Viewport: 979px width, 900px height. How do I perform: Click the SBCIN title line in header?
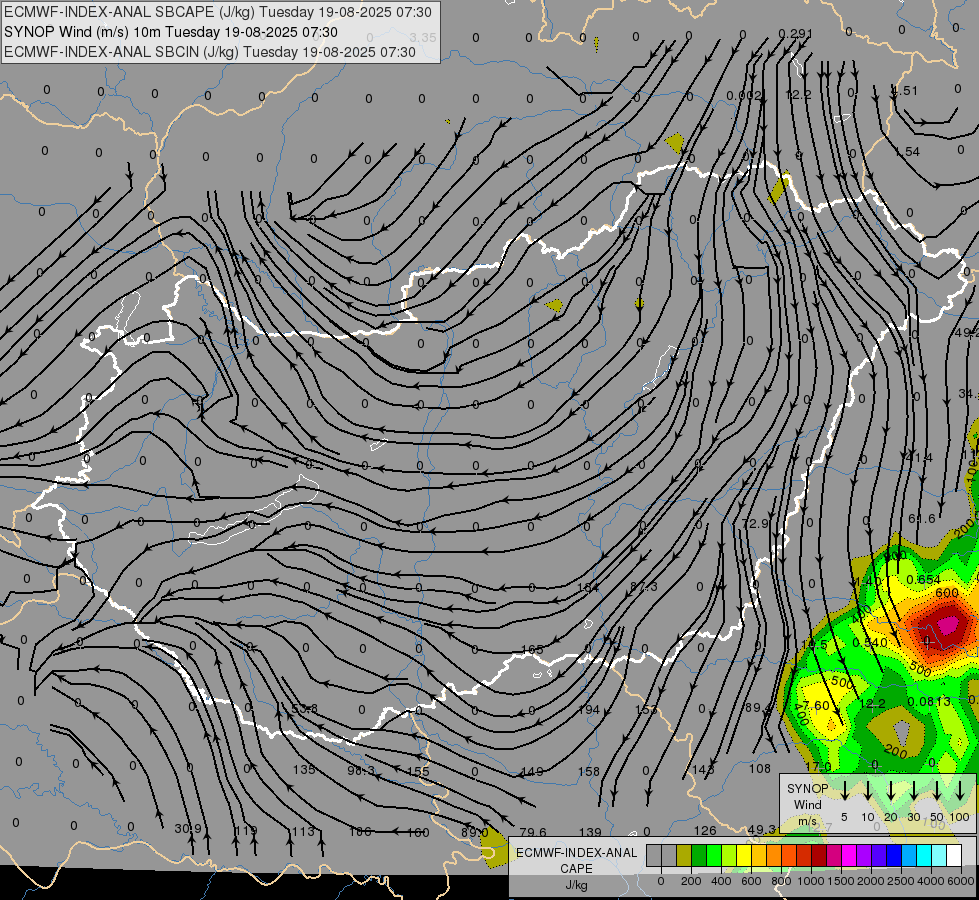(x=210, y=52)
